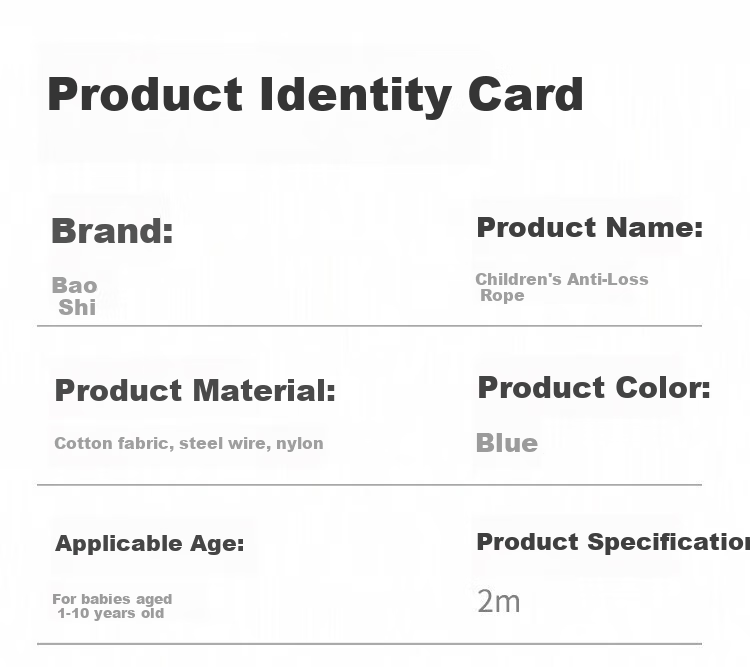This screenshot has height=667, width=750.
Task: Select the Applicable Age: heading
Action: (x=150, y=544)
